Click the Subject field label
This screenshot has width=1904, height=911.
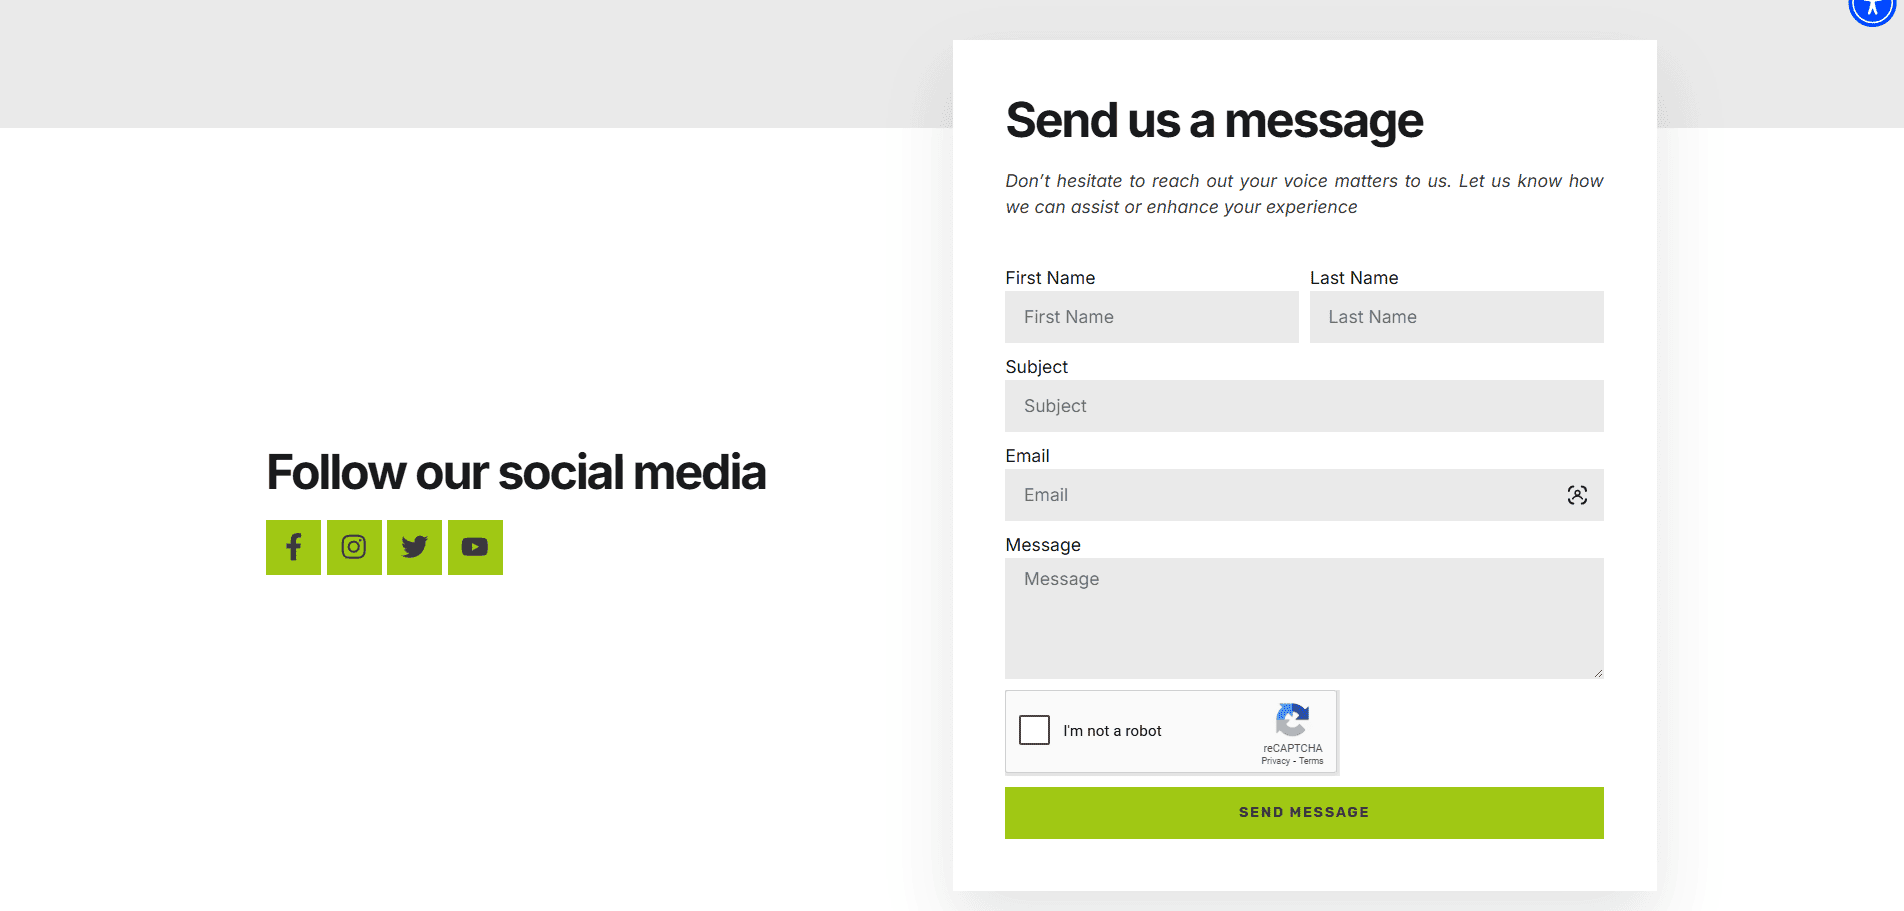[x=1036, y=367]
